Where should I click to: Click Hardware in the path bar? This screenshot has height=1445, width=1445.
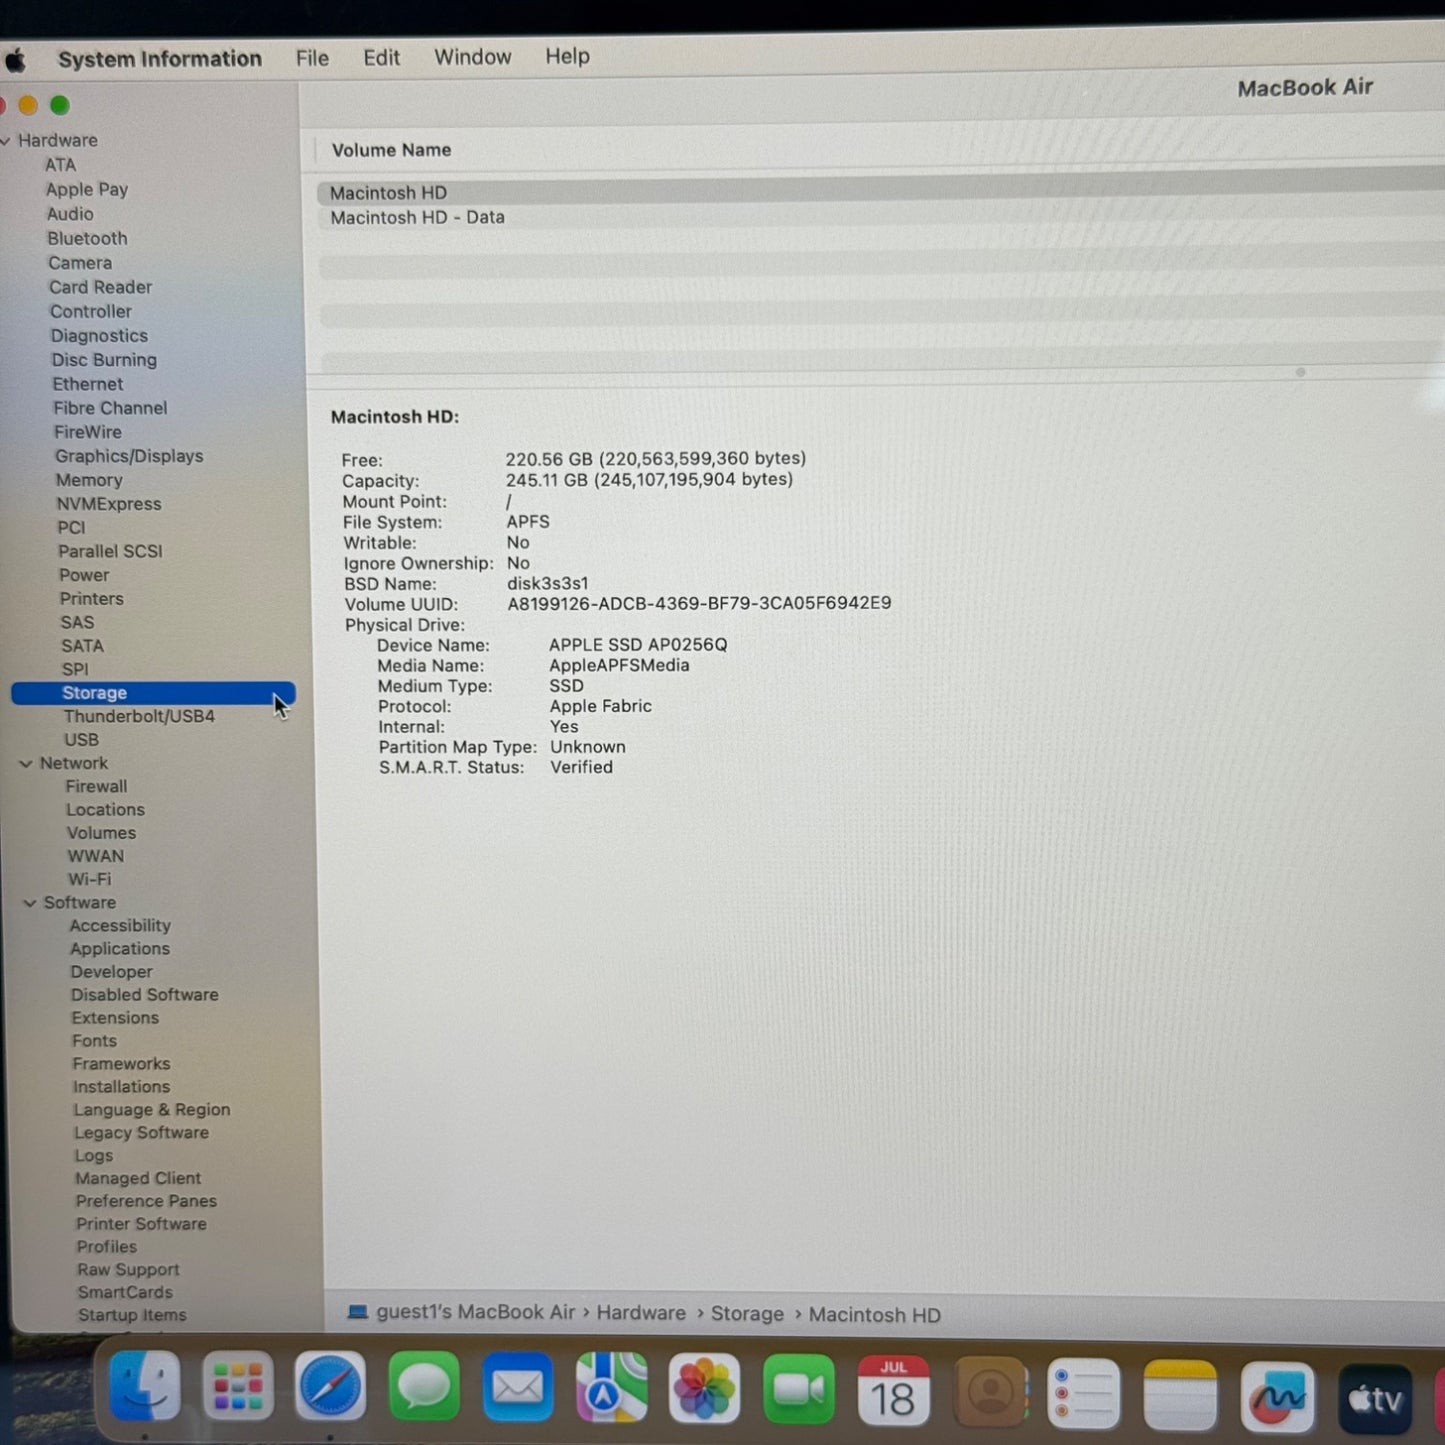641,1313
